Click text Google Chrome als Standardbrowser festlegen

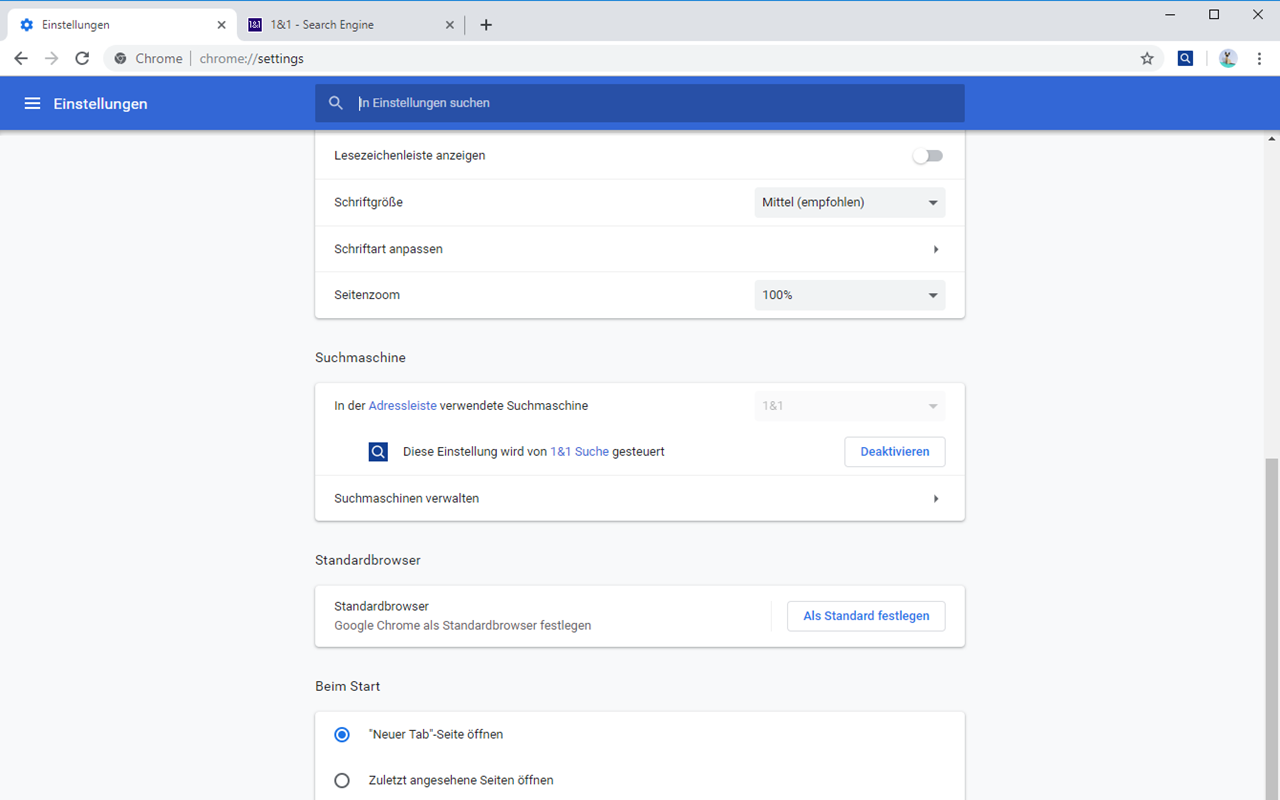(462, 626)
